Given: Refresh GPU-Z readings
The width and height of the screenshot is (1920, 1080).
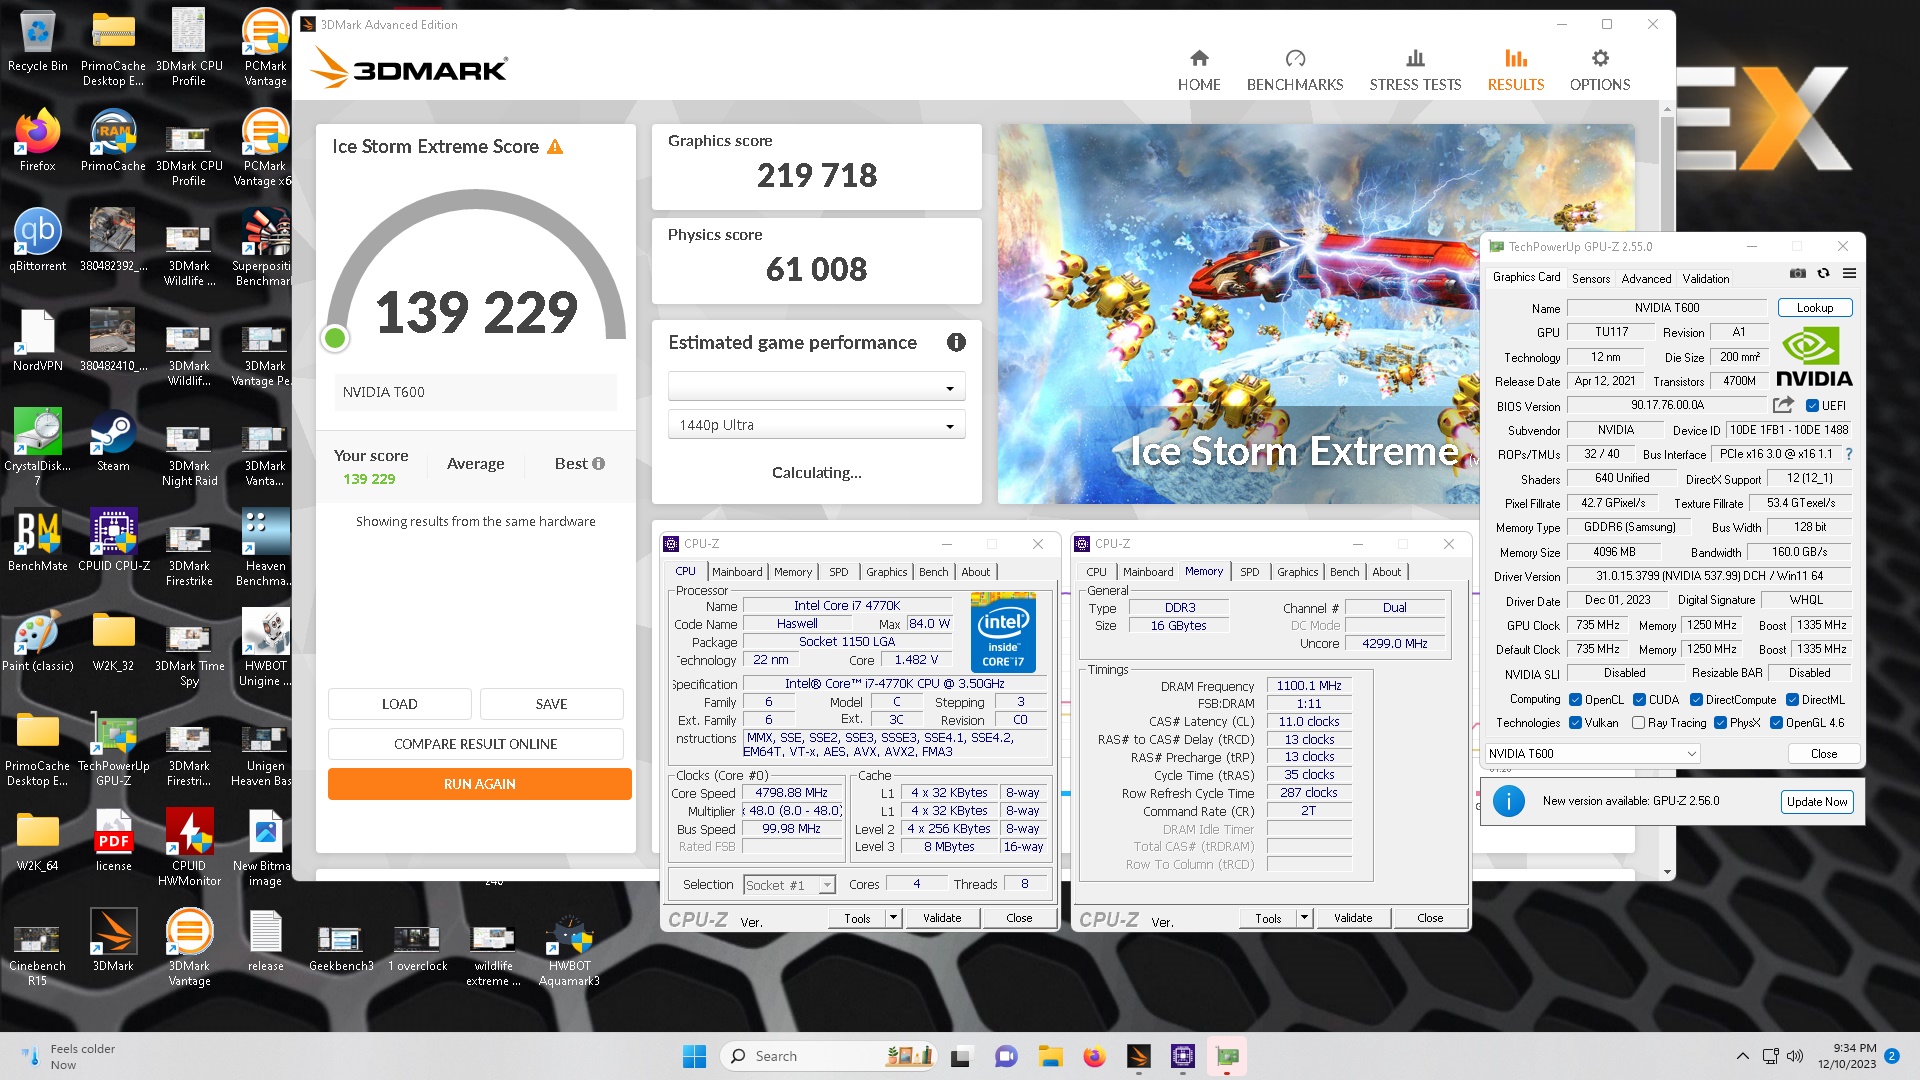Looking at the screenshot, I should pos(1823,273).
